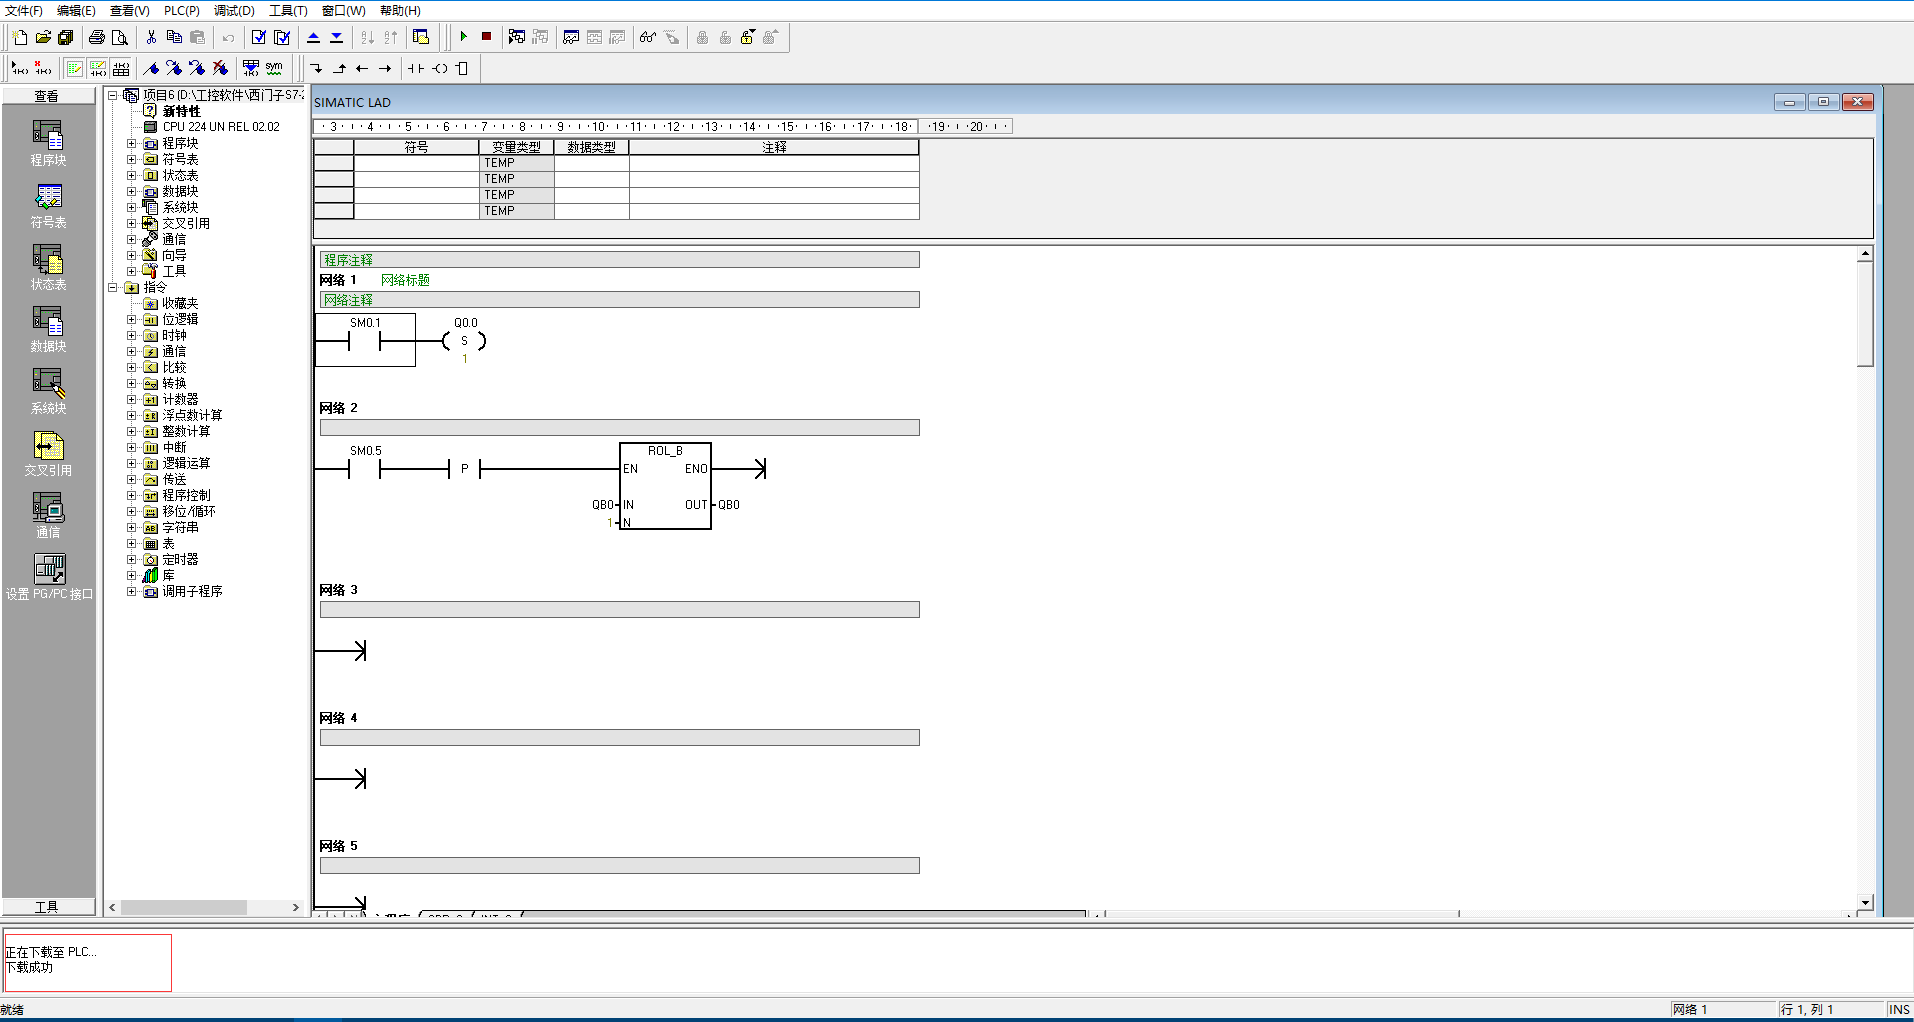Expand the 位逻辑 instruction folder
Viewport: 1914px width, 1022px height.
tap(131, 320)
